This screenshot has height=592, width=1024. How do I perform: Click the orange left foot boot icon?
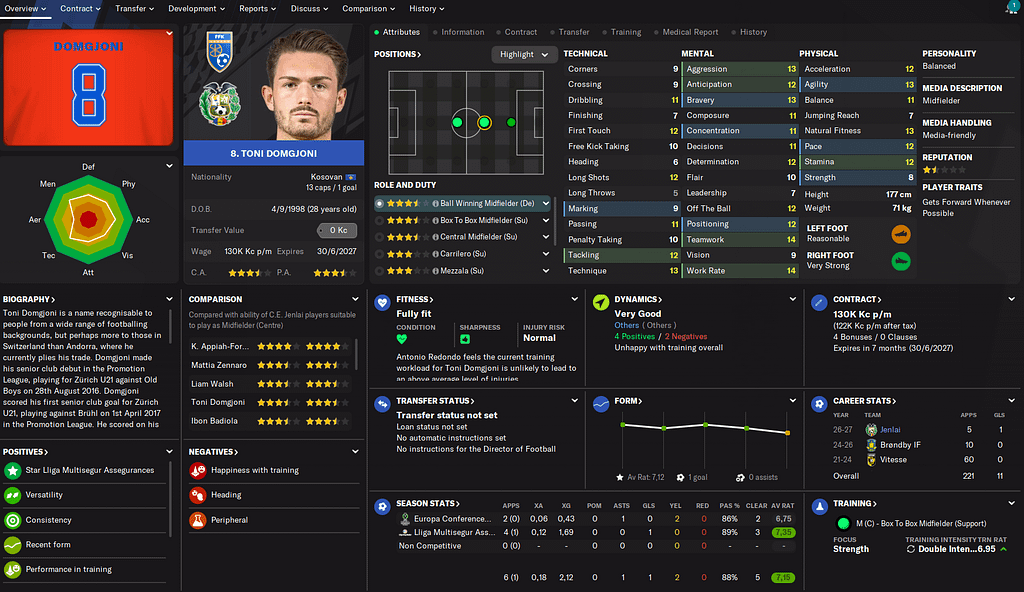[x=901, y=234]
